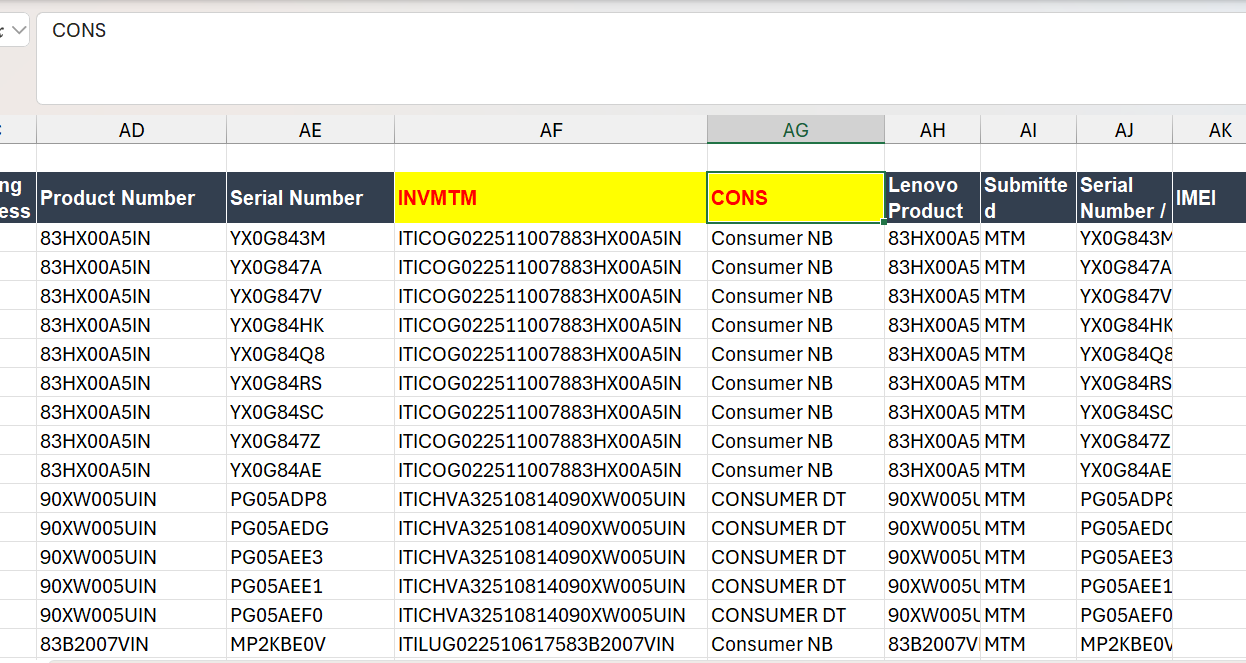This screenshot has width=1246, height=663.
Task: Select column AD header
Action: [x=131, y=130]
